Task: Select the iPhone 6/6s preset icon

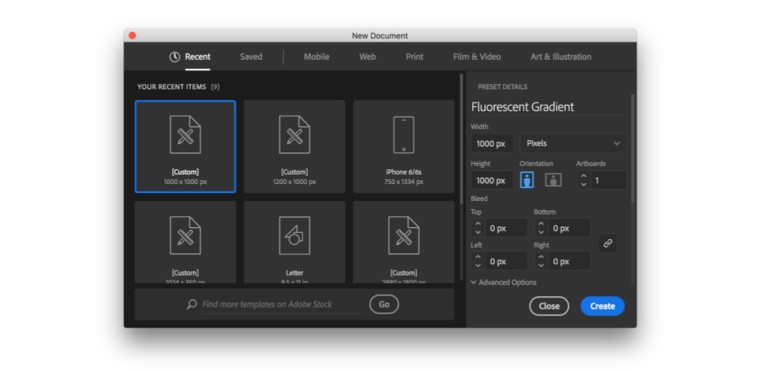Action: (x=404, y=135)
